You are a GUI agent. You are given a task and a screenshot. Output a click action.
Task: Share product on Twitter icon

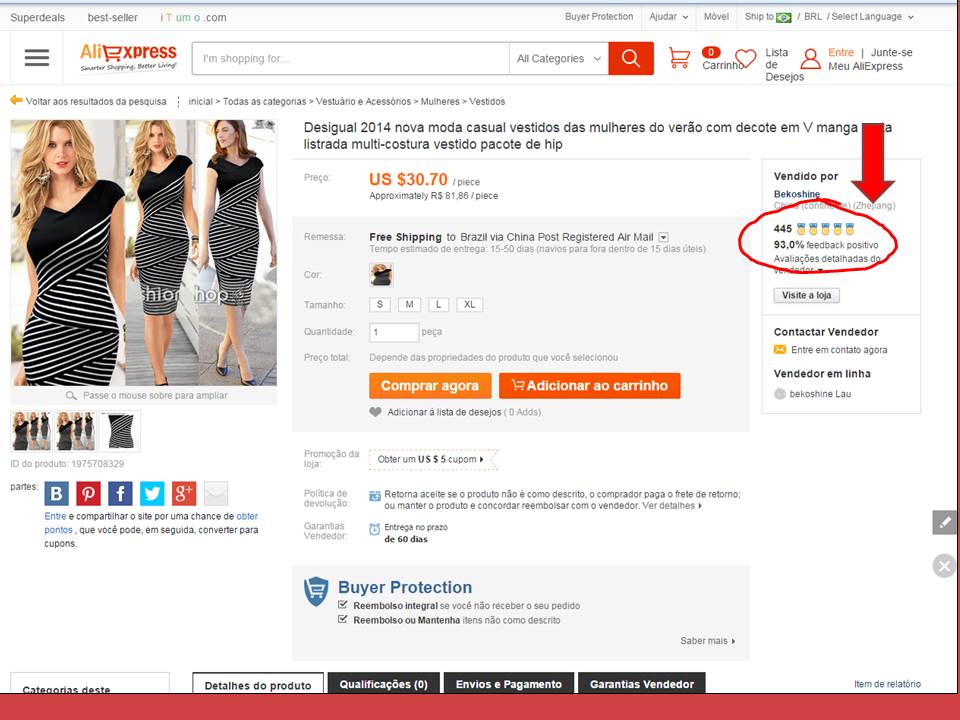152,493
